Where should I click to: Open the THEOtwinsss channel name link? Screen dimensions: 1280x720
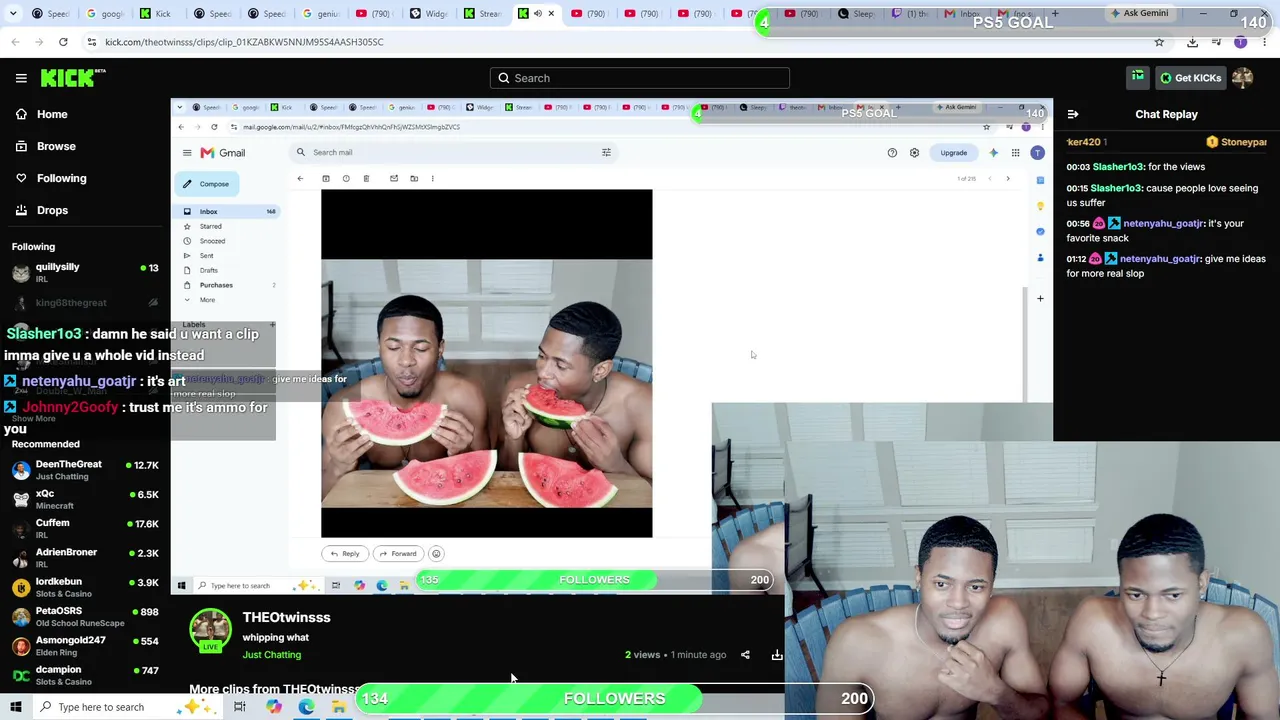286,617
